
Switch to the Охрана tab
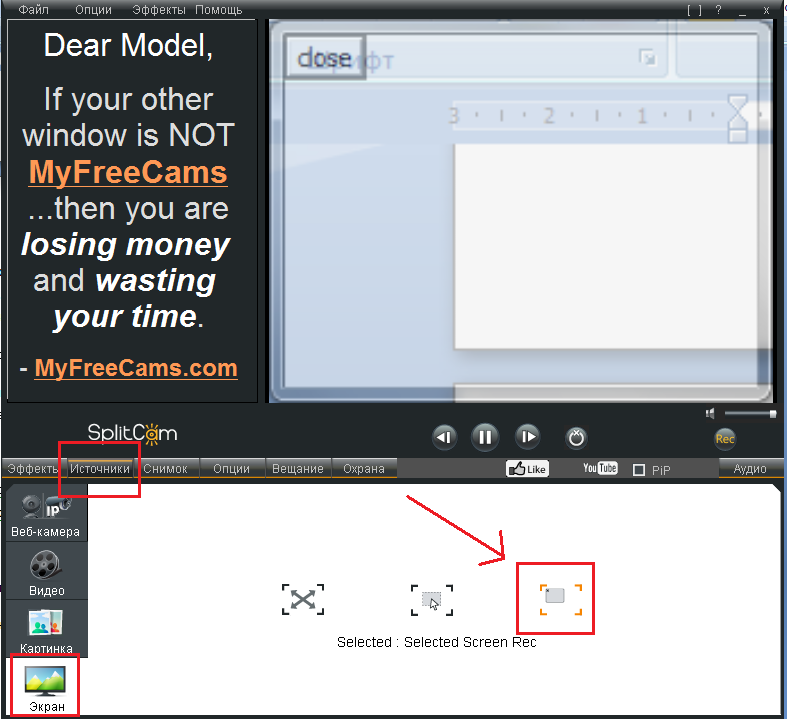pos(364,469)
